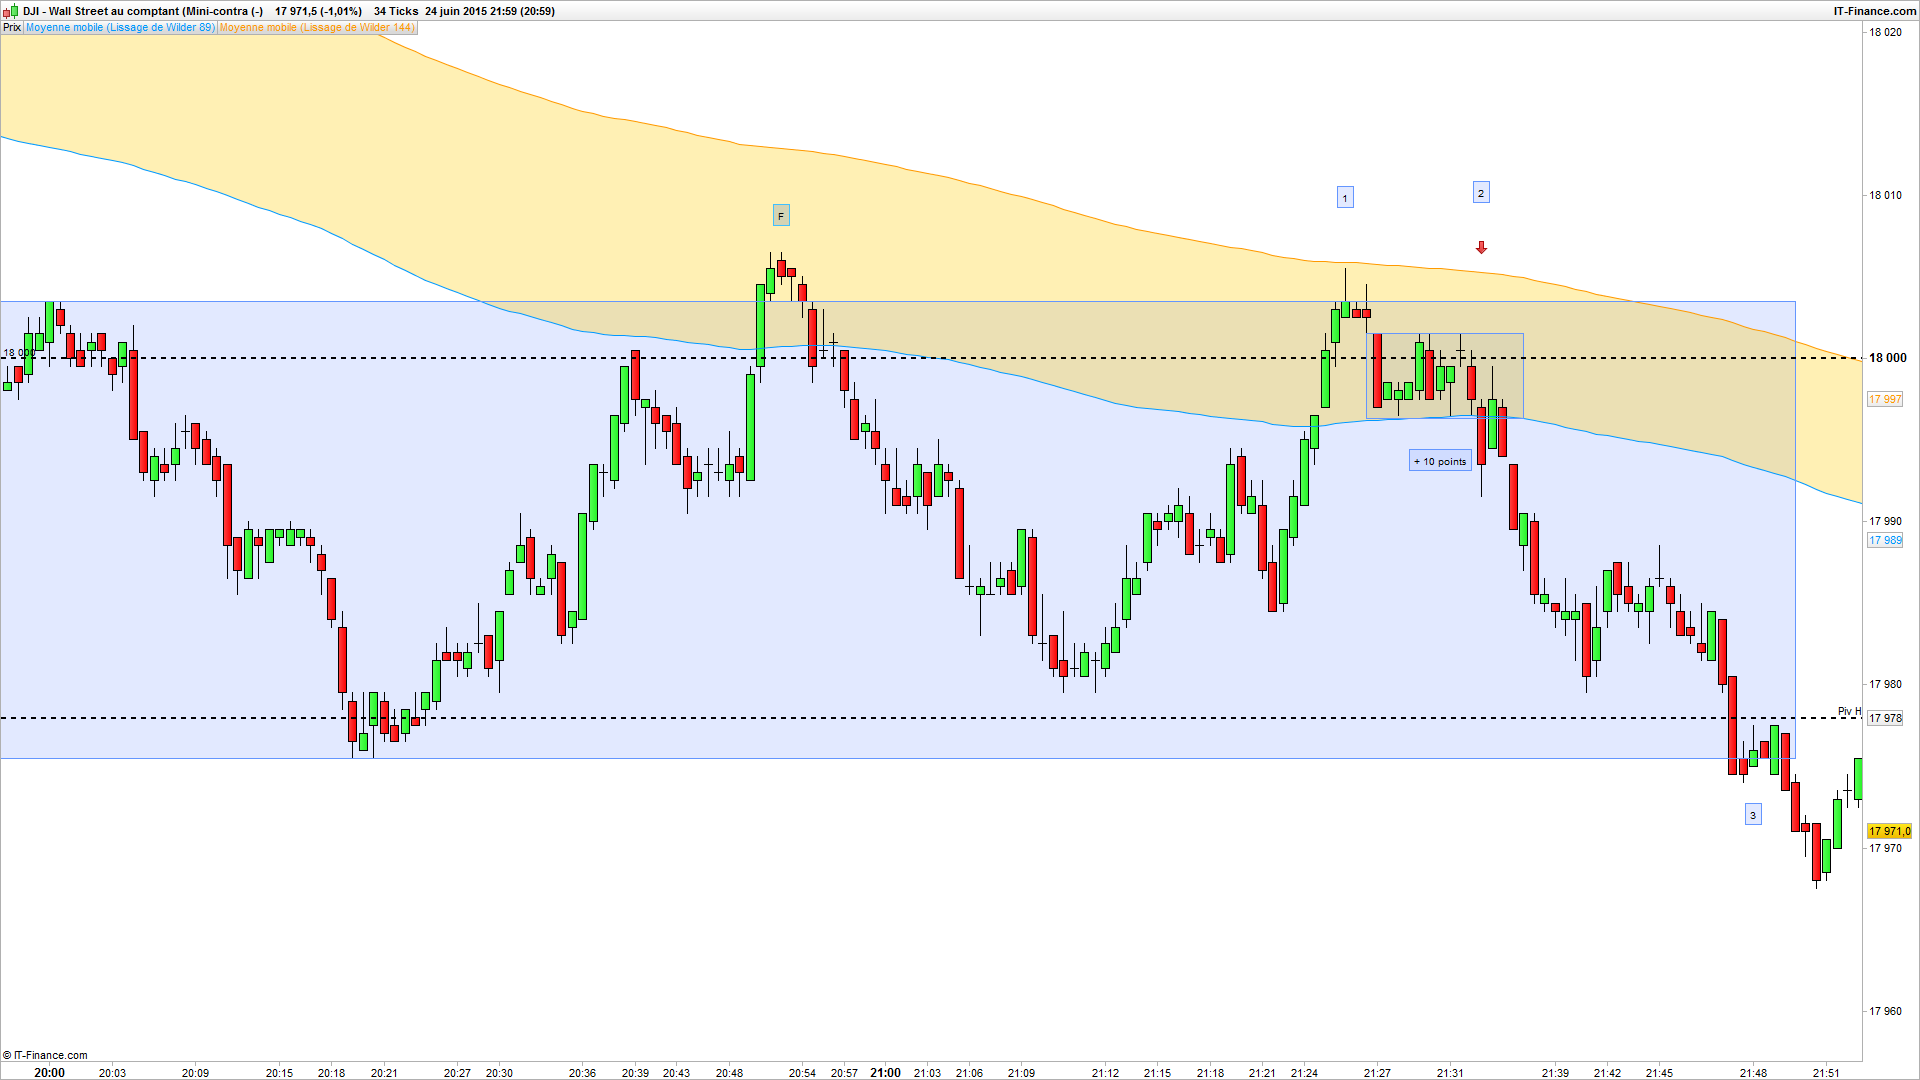Image resolution: width=1920 pixels, height=1080 pixels.
Task: Click the 17 978 pivot price tag
Action: (1885, 718)
